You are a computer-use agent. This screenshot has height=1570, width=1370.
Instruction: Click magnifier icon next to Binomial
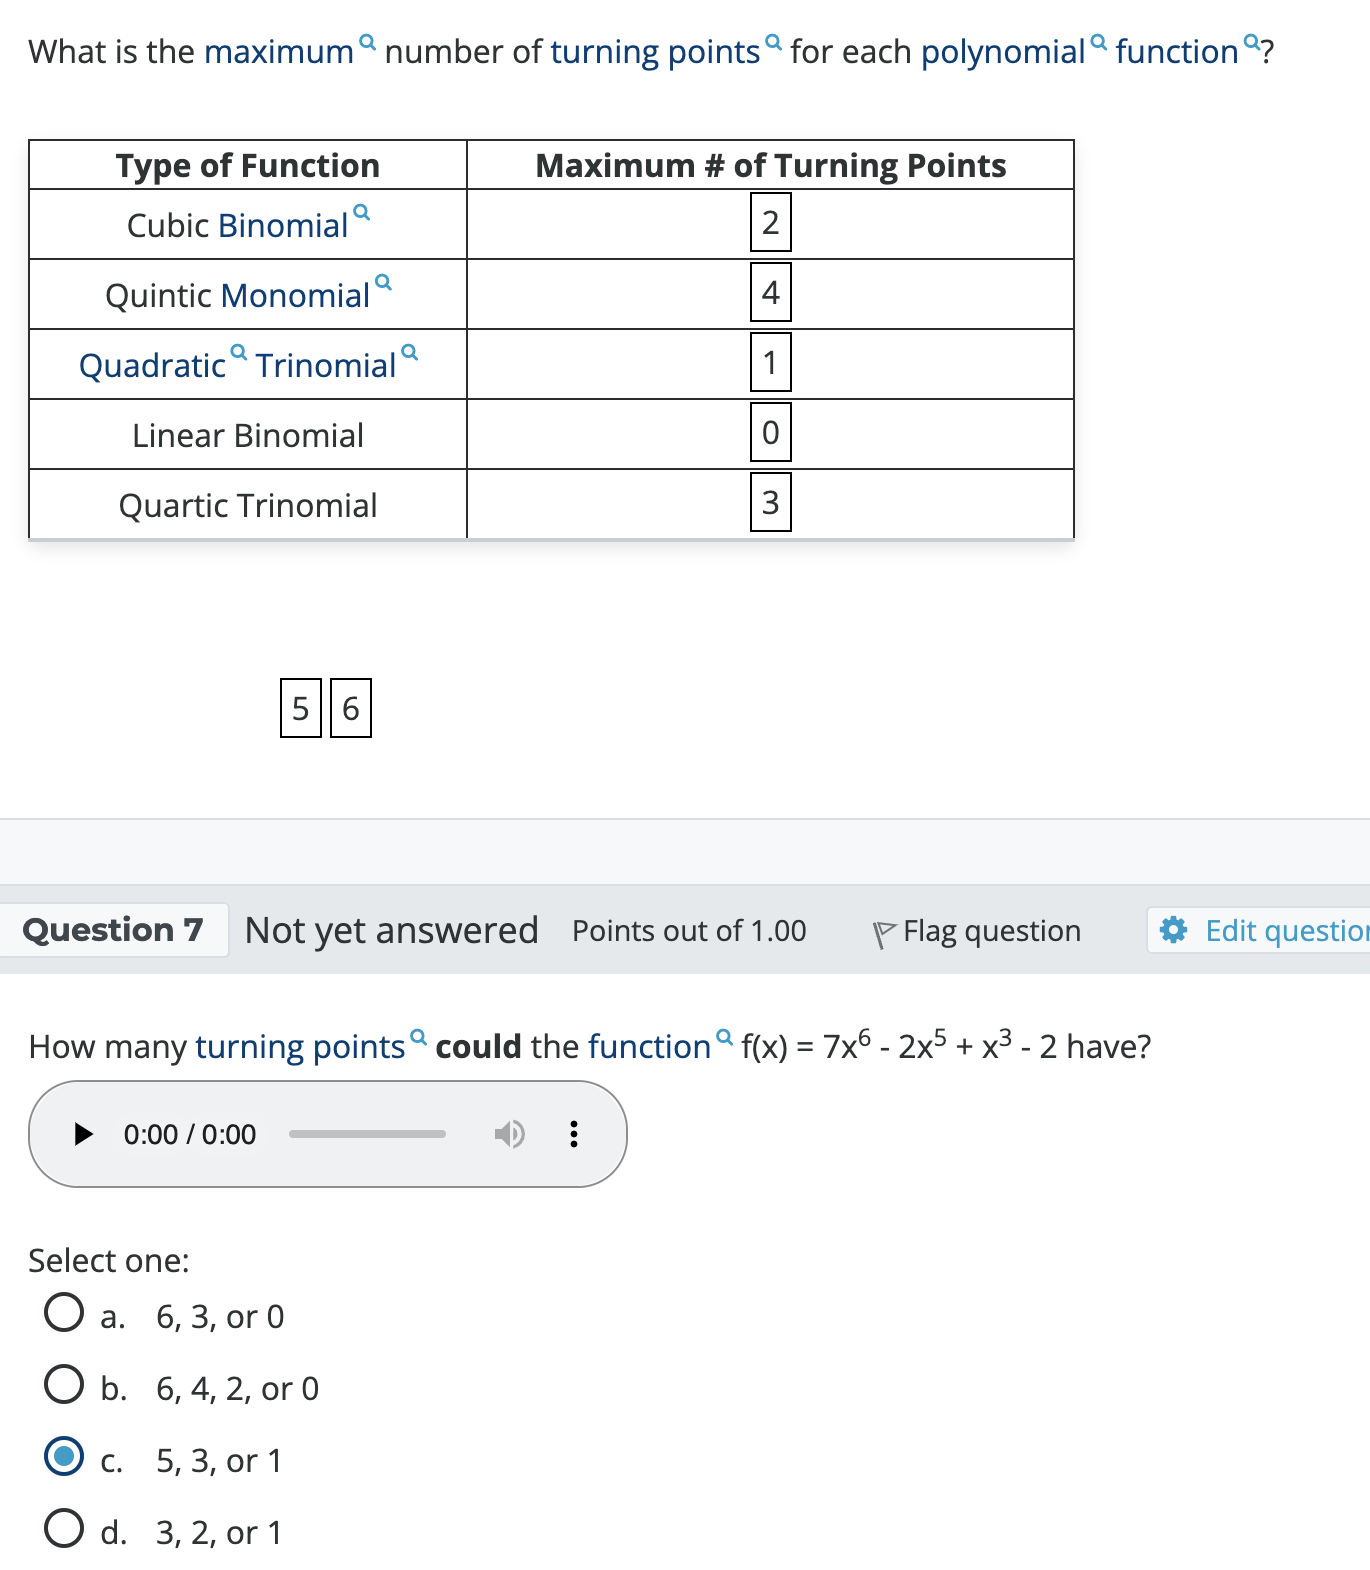[362, 212]
